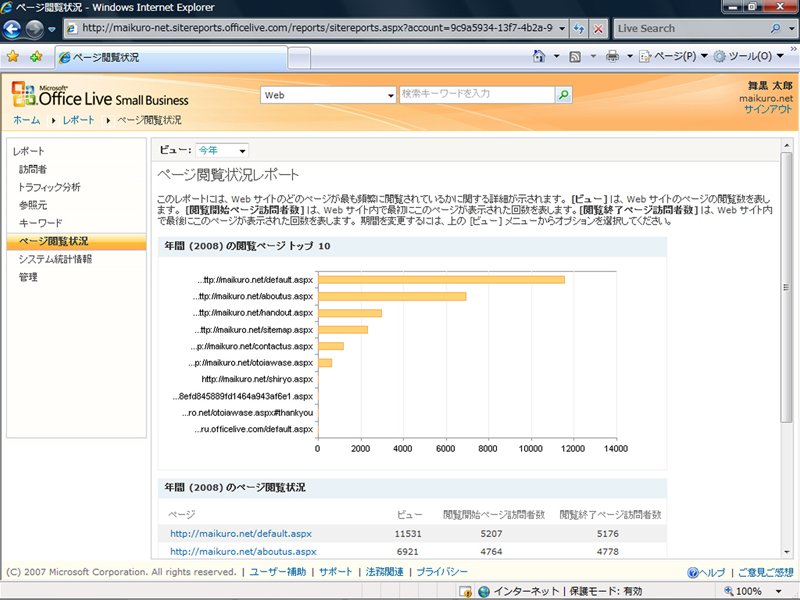Open the 法務関連 footer link
This screenshot has width=800, height=600.
pos(384,572)
